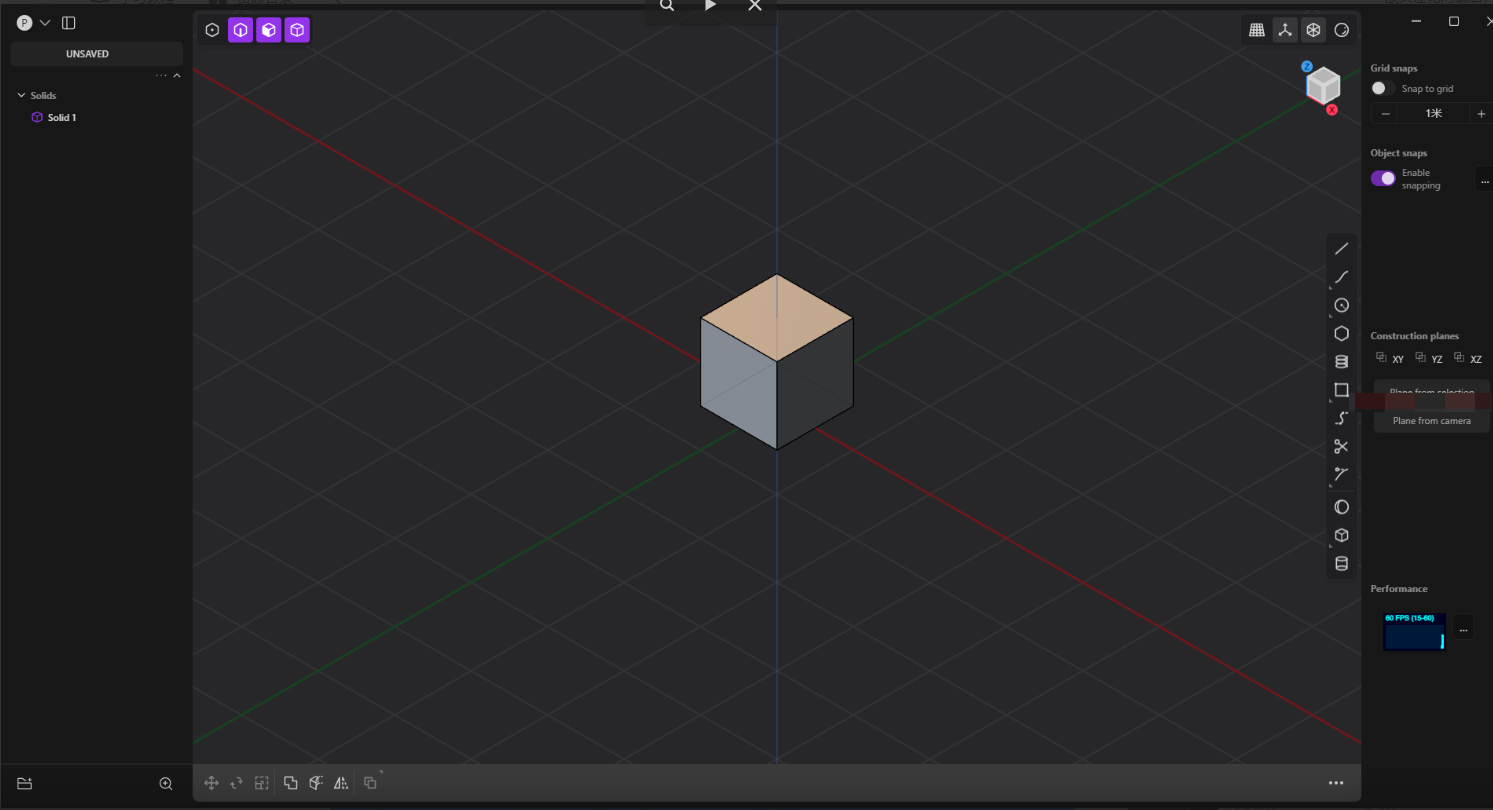The height and width of the screenshot is (810, 1493).
Task: Collapse the Solids tree group
Action: [x=21, y=96]
